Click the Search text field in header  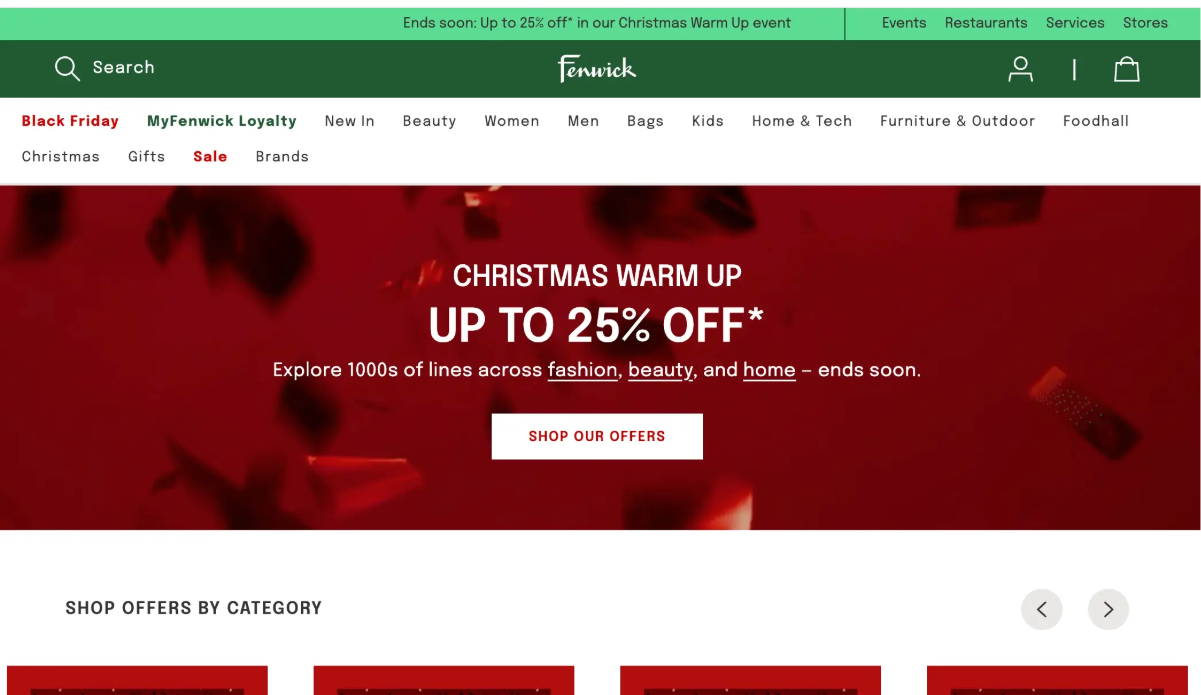click(x=123, y=68)
